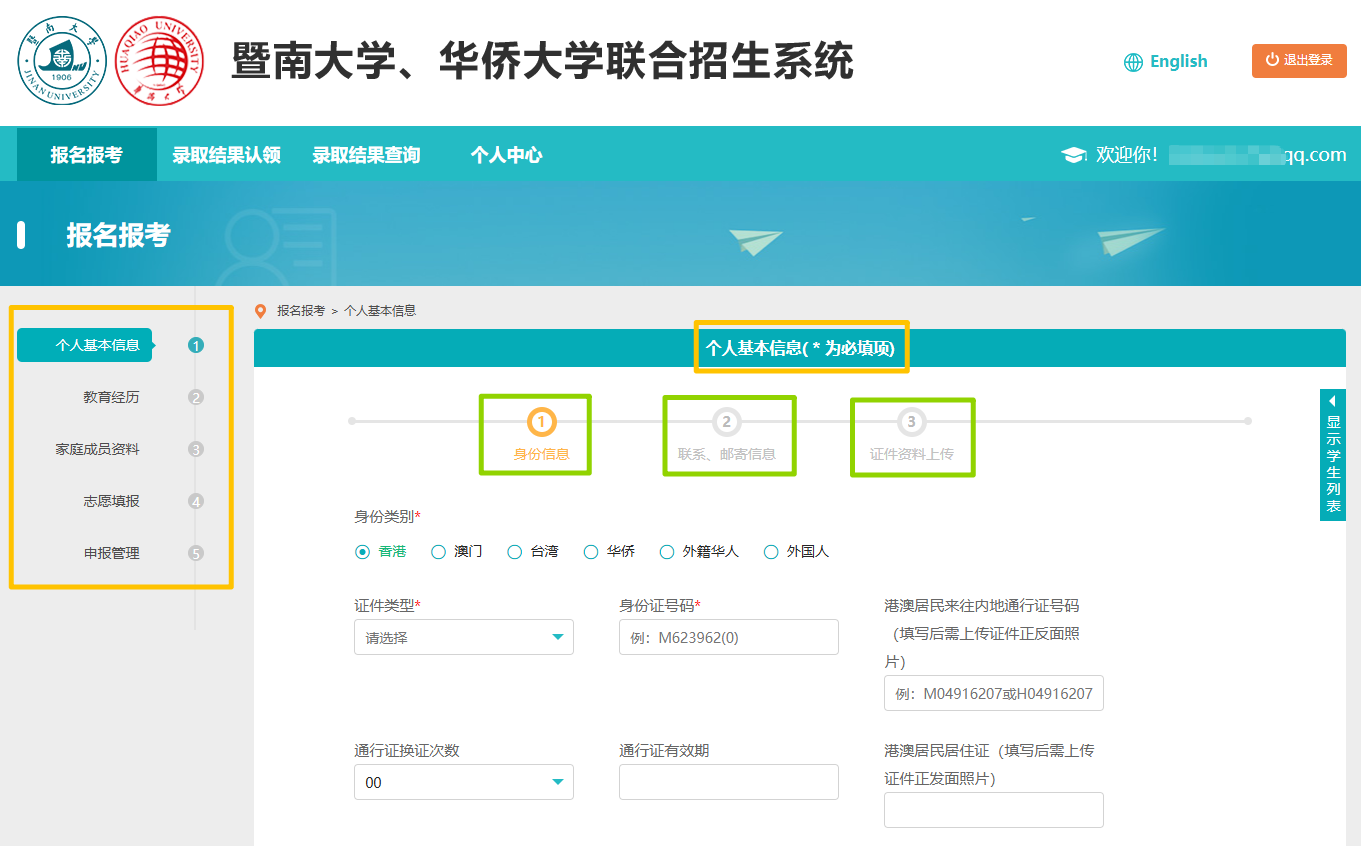The height and width of the screenshot is (846, 1361).
Task: Open the 证件类型 dropdown
Action: [463, 637]
